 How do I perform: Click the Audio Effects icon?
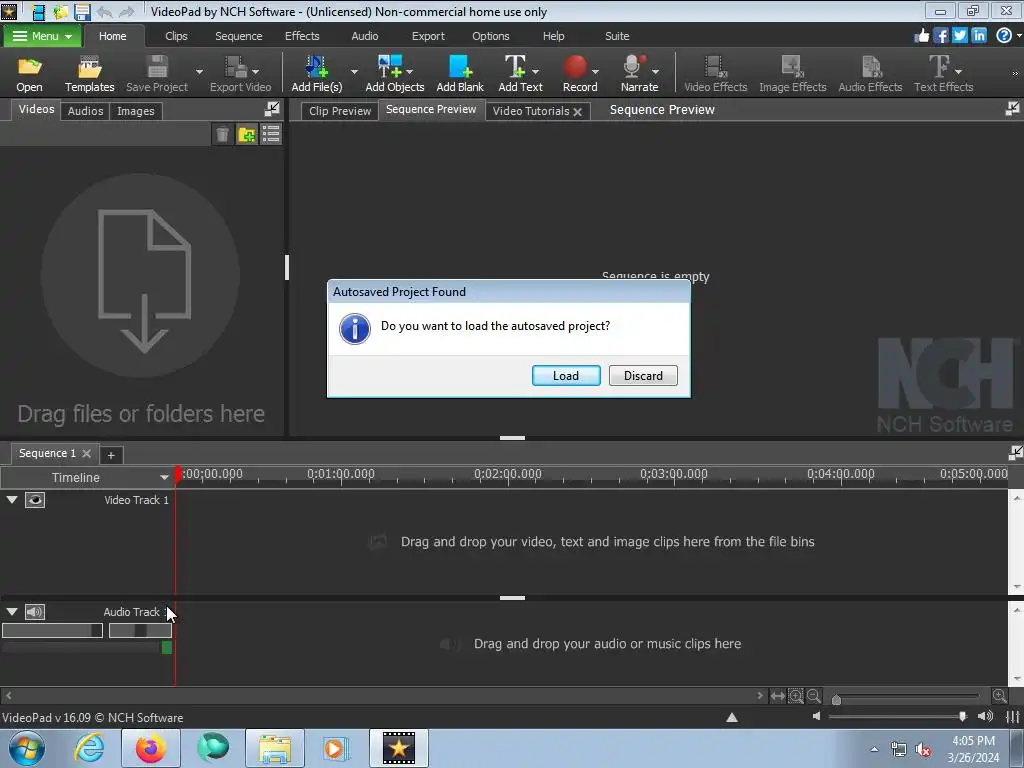871,67
